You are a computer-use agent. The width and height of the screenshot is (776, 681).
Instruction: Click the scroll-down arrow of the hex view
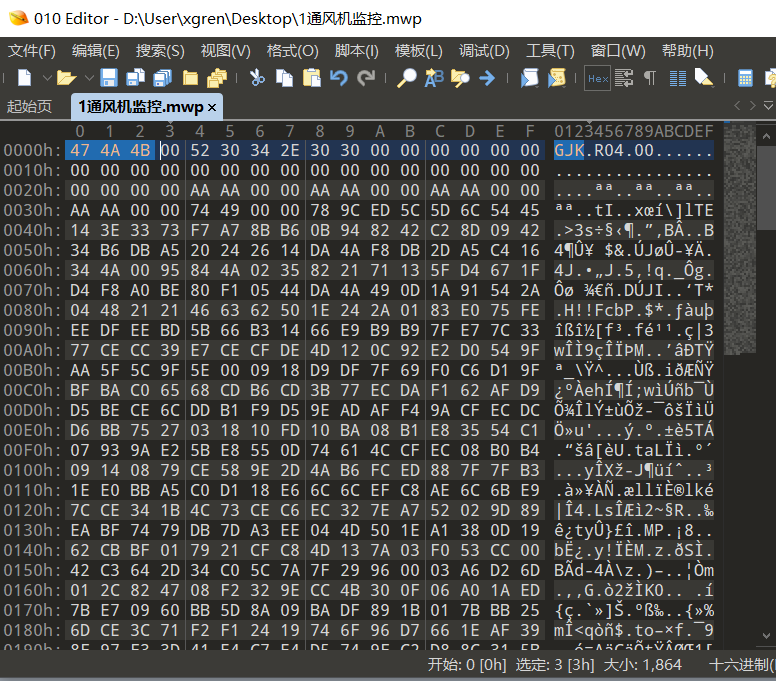click(x=766, y=635)
